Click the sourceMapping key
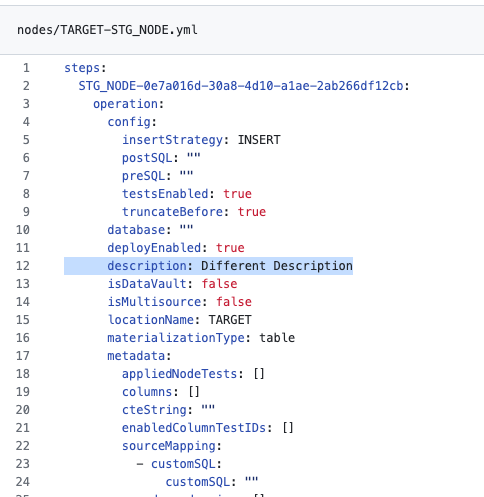 [169, 446]
